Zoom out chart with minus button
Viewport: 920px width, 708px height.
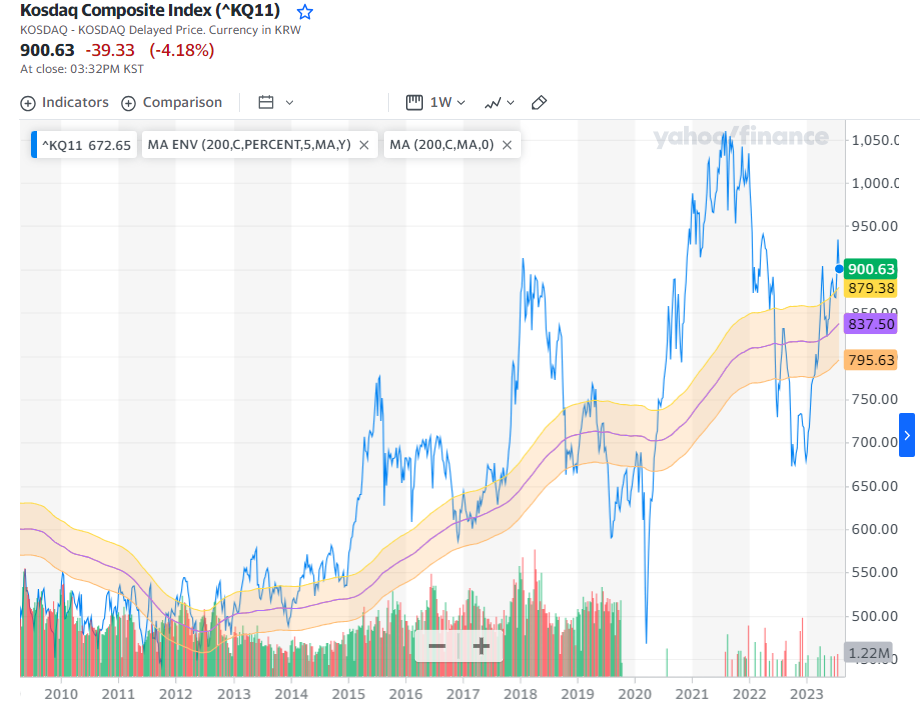click(437, 646)
